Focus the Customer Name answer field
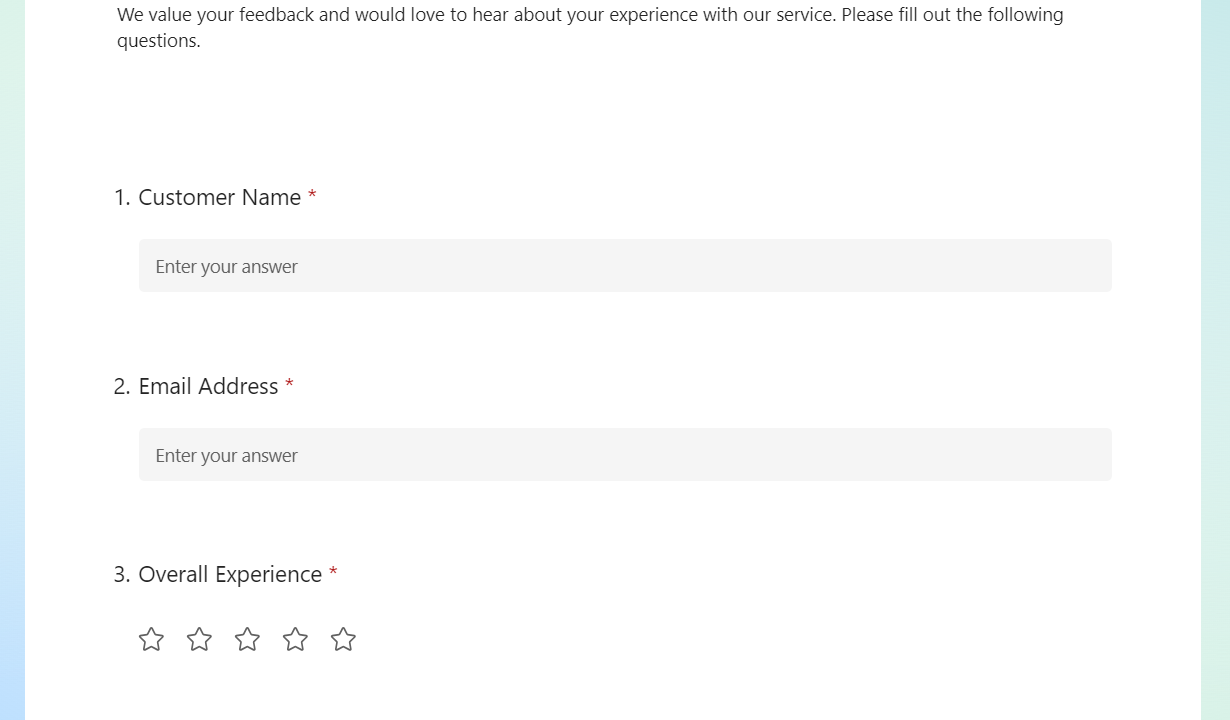Viewport: 1230px width, 720px height. 625,266
